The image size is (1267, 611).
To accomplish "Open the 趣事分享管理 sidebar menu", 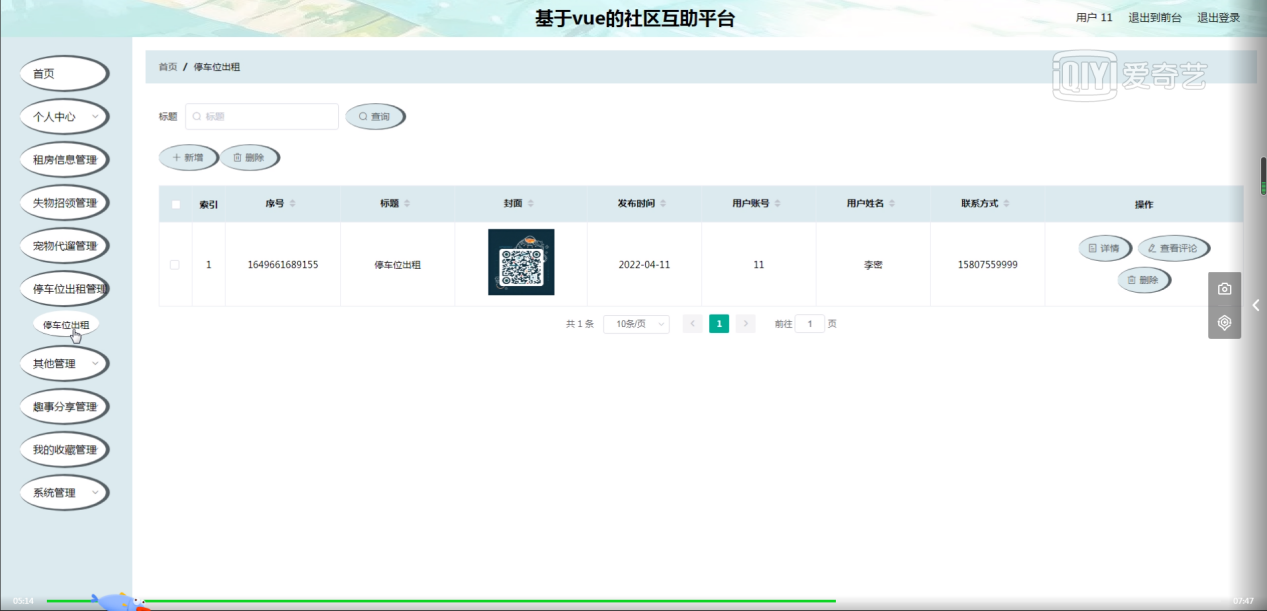I will click(x=64, y=407).
